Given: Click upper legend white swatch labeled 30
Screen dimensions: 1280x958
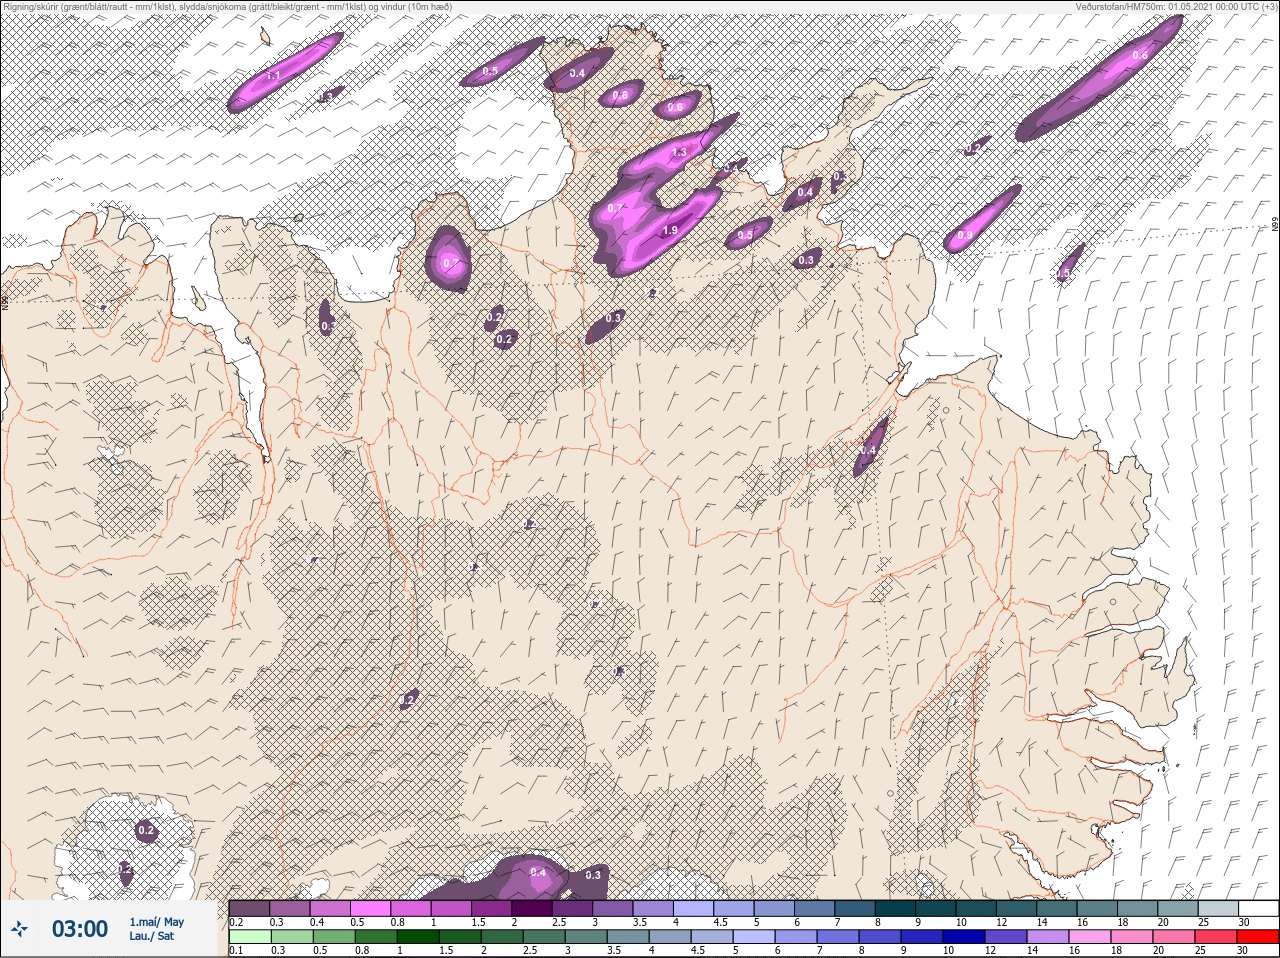Looking at the screenshot, I should [x=1259, y=908].
